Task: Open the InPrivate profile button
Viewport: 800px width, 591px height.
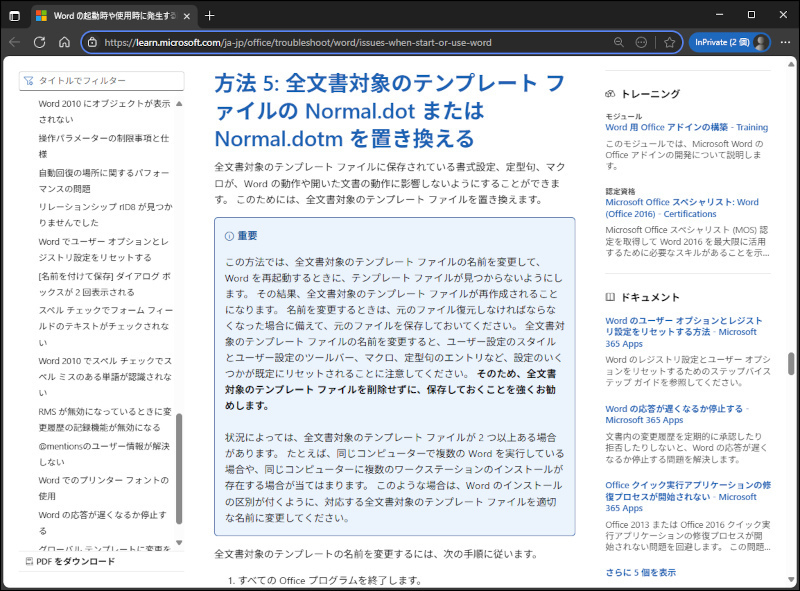Action: coord(730,42)
